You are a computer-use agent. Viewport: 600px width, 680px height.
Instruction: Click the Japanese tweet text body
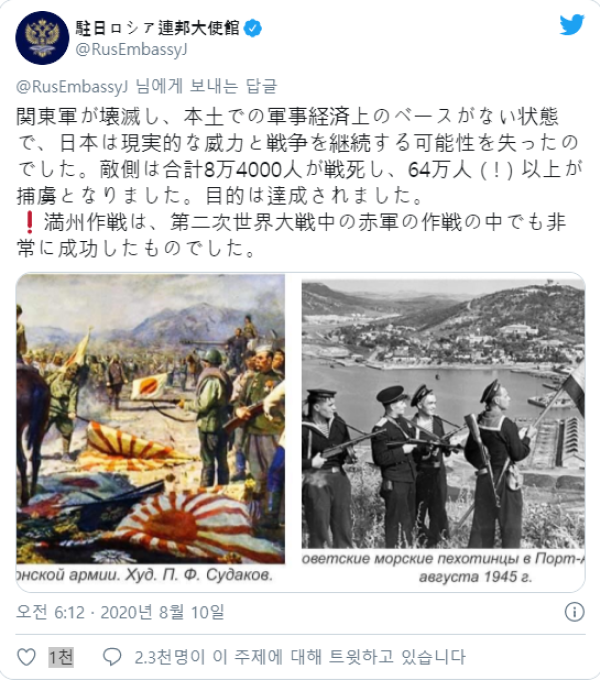click(299, 182)
